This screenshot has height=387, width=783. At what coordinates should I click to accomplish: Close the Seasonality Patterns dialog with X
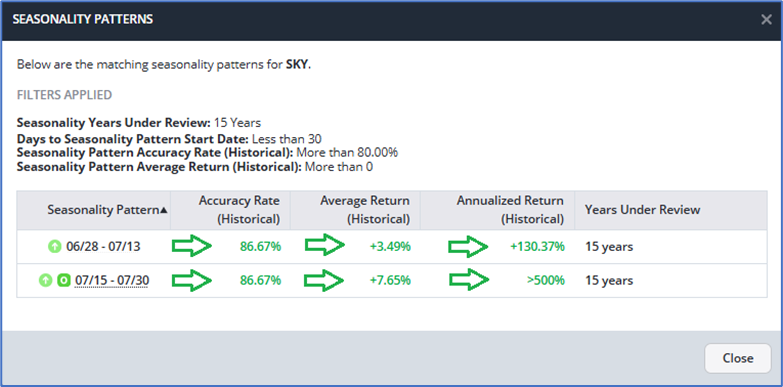766,19
